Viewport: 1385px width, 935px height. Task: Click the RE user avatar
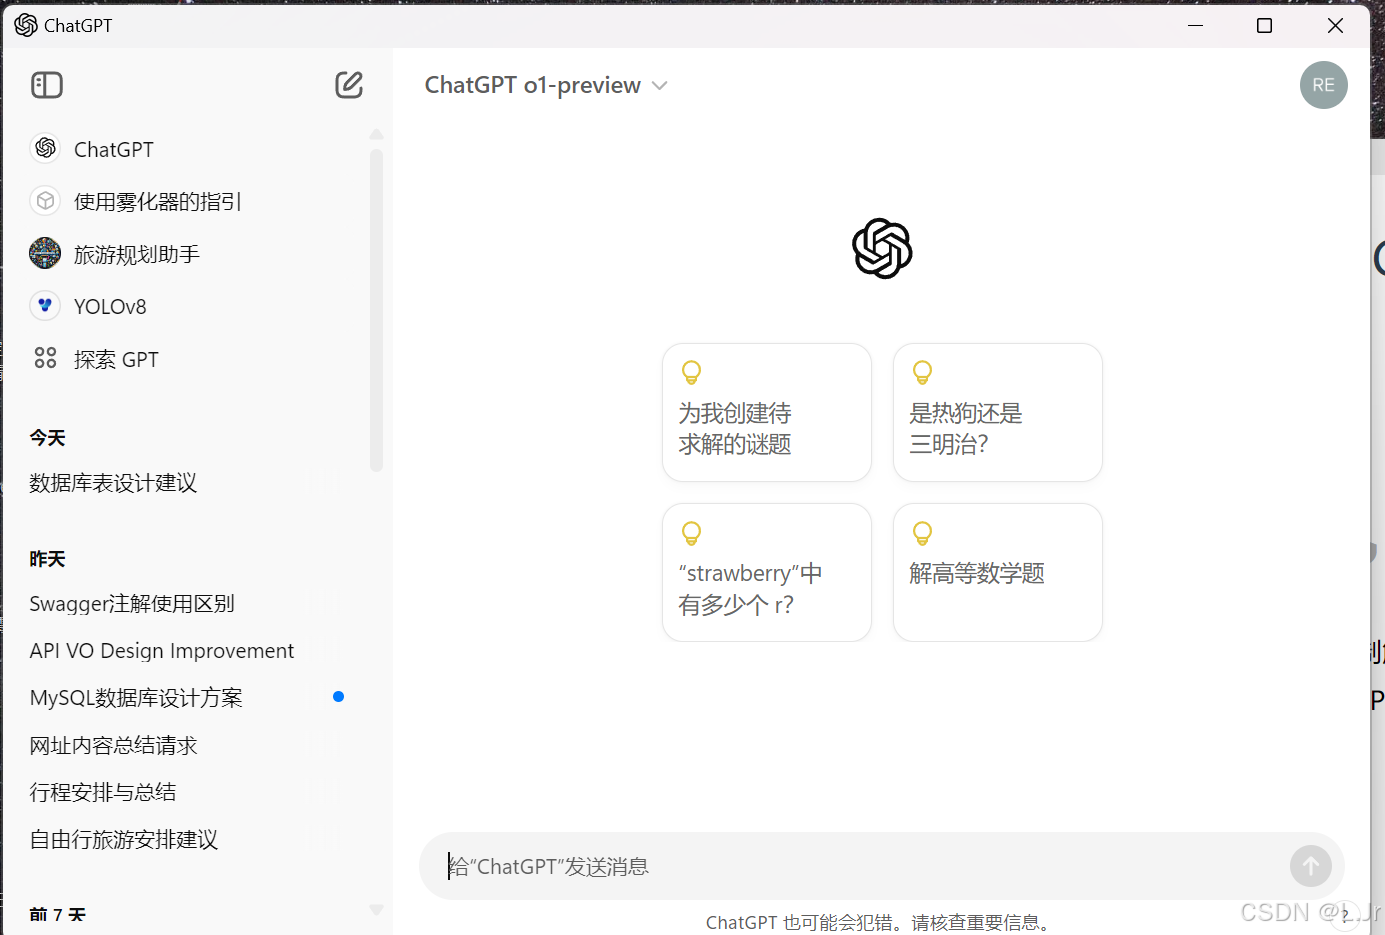(x=1323, y=85)
